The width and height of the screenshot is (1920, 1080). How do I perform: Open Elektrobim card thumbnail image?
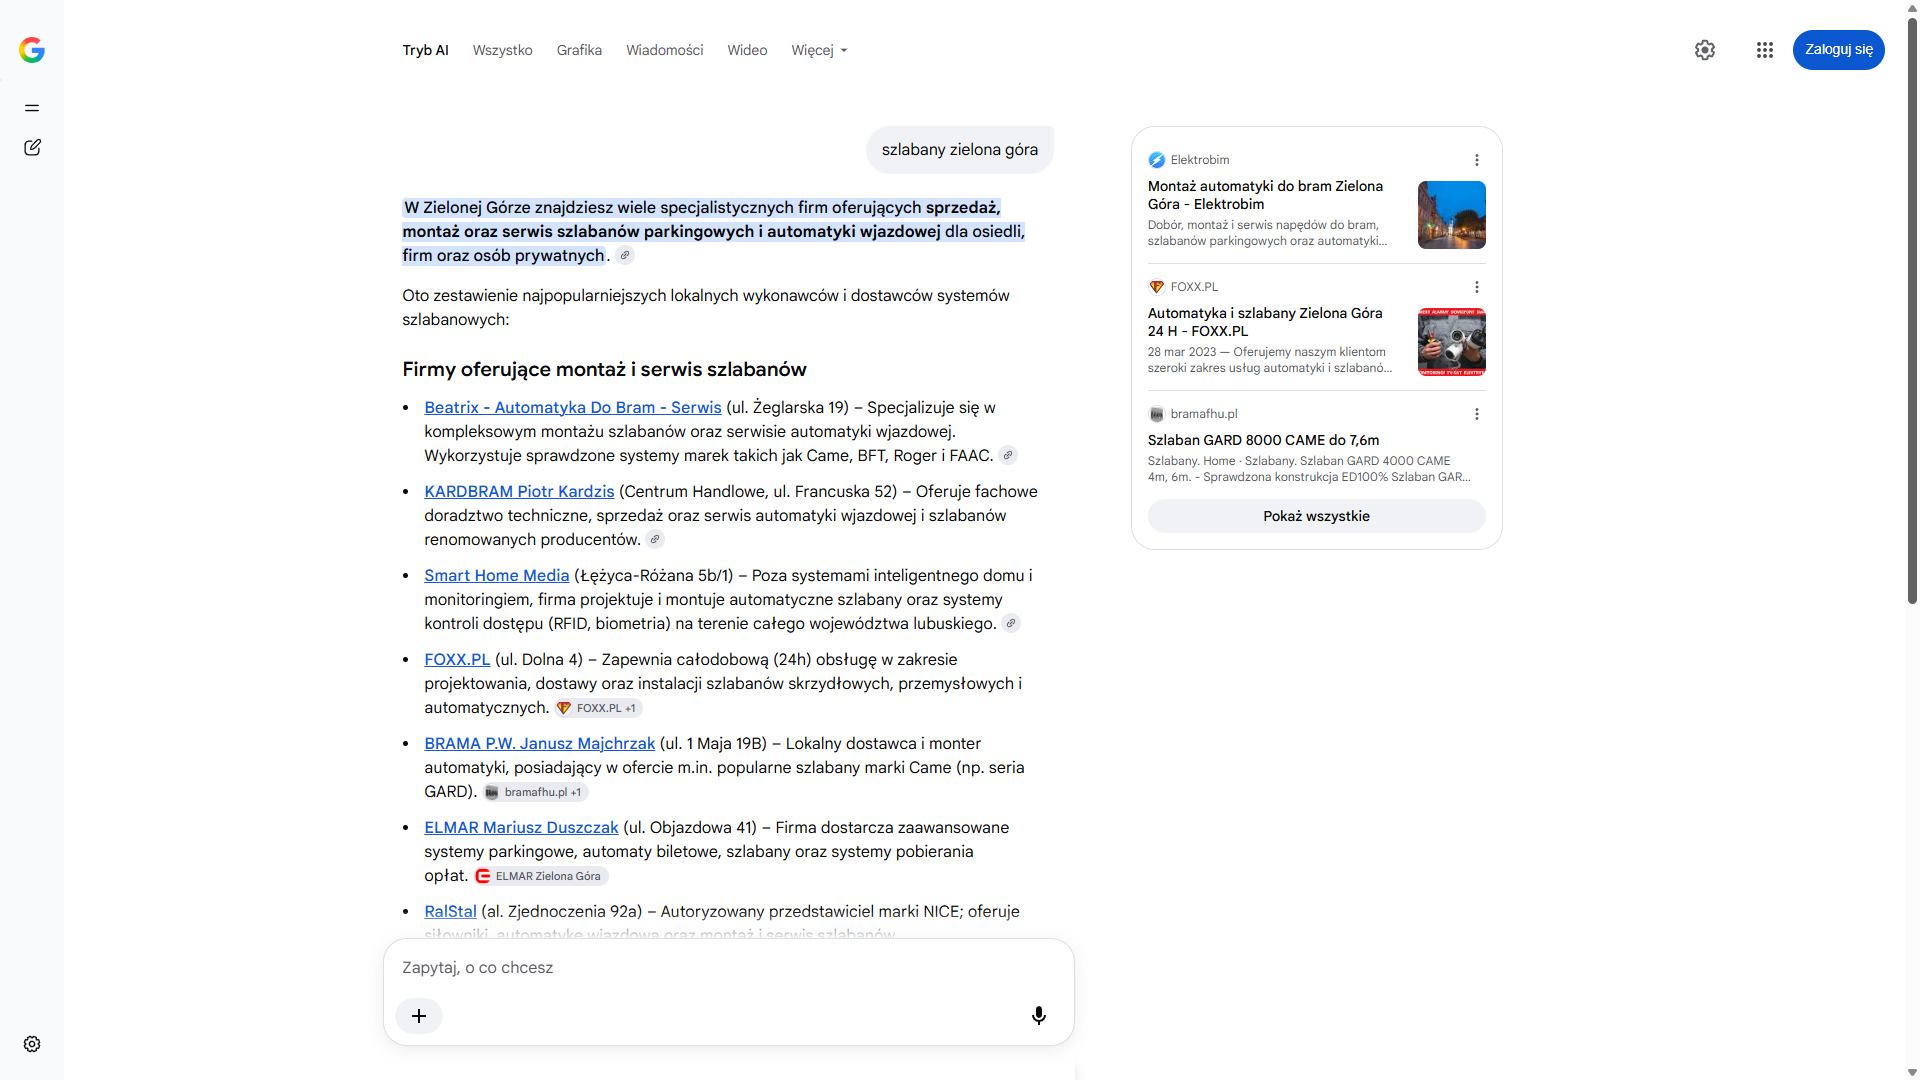(1451, 215)
